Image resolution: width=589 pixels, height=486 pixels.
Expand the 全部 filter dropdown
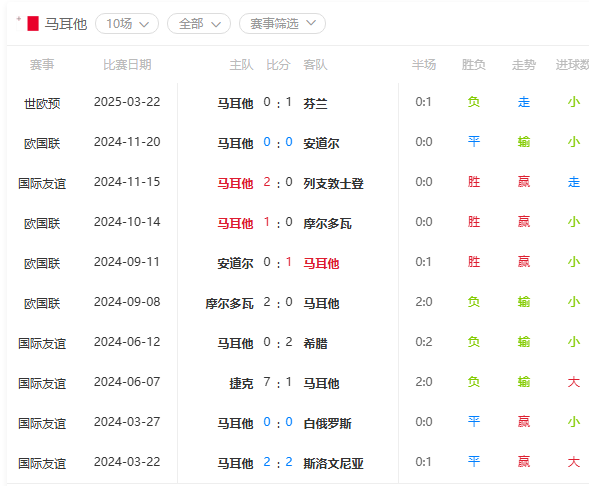(x=199, y=24)
